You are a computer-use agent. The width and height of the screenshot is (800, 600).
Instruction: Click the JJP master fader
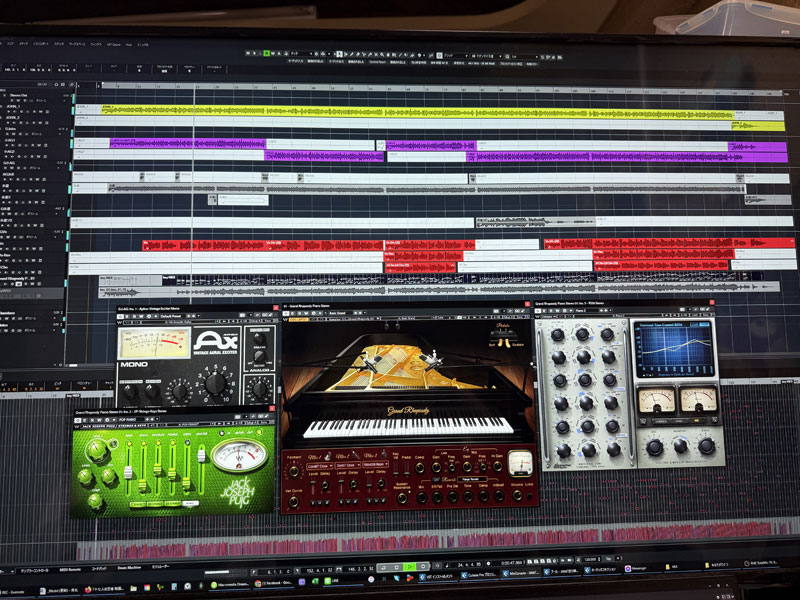pos(202,456)
